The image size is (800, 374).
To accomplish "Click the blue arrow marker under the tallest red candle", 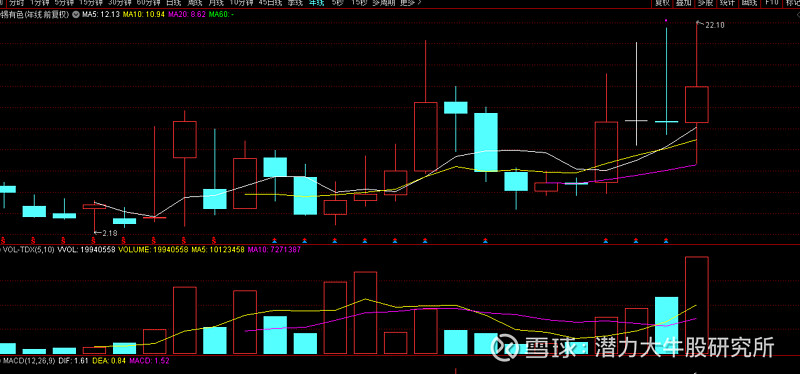I will [425, 240].
